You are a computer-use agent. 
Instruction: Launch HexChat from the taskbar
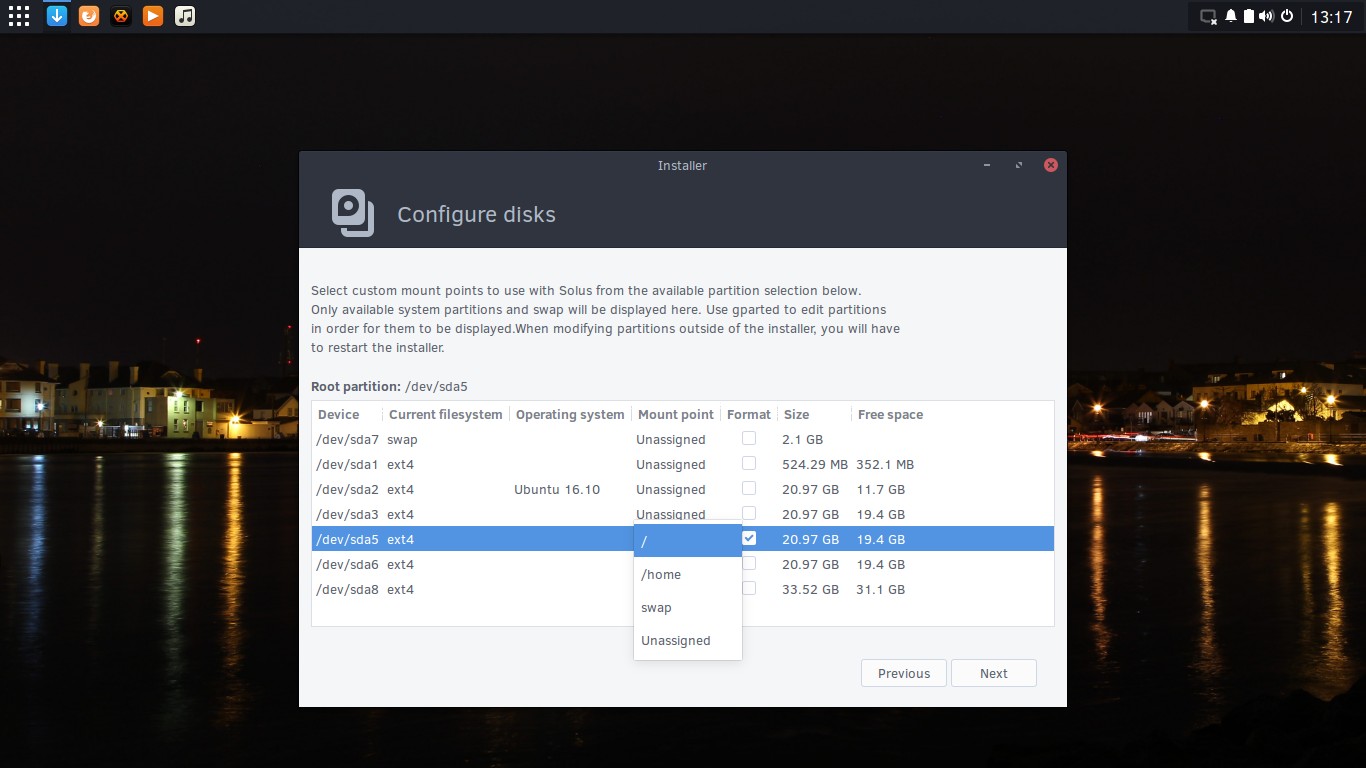(120, 15)
